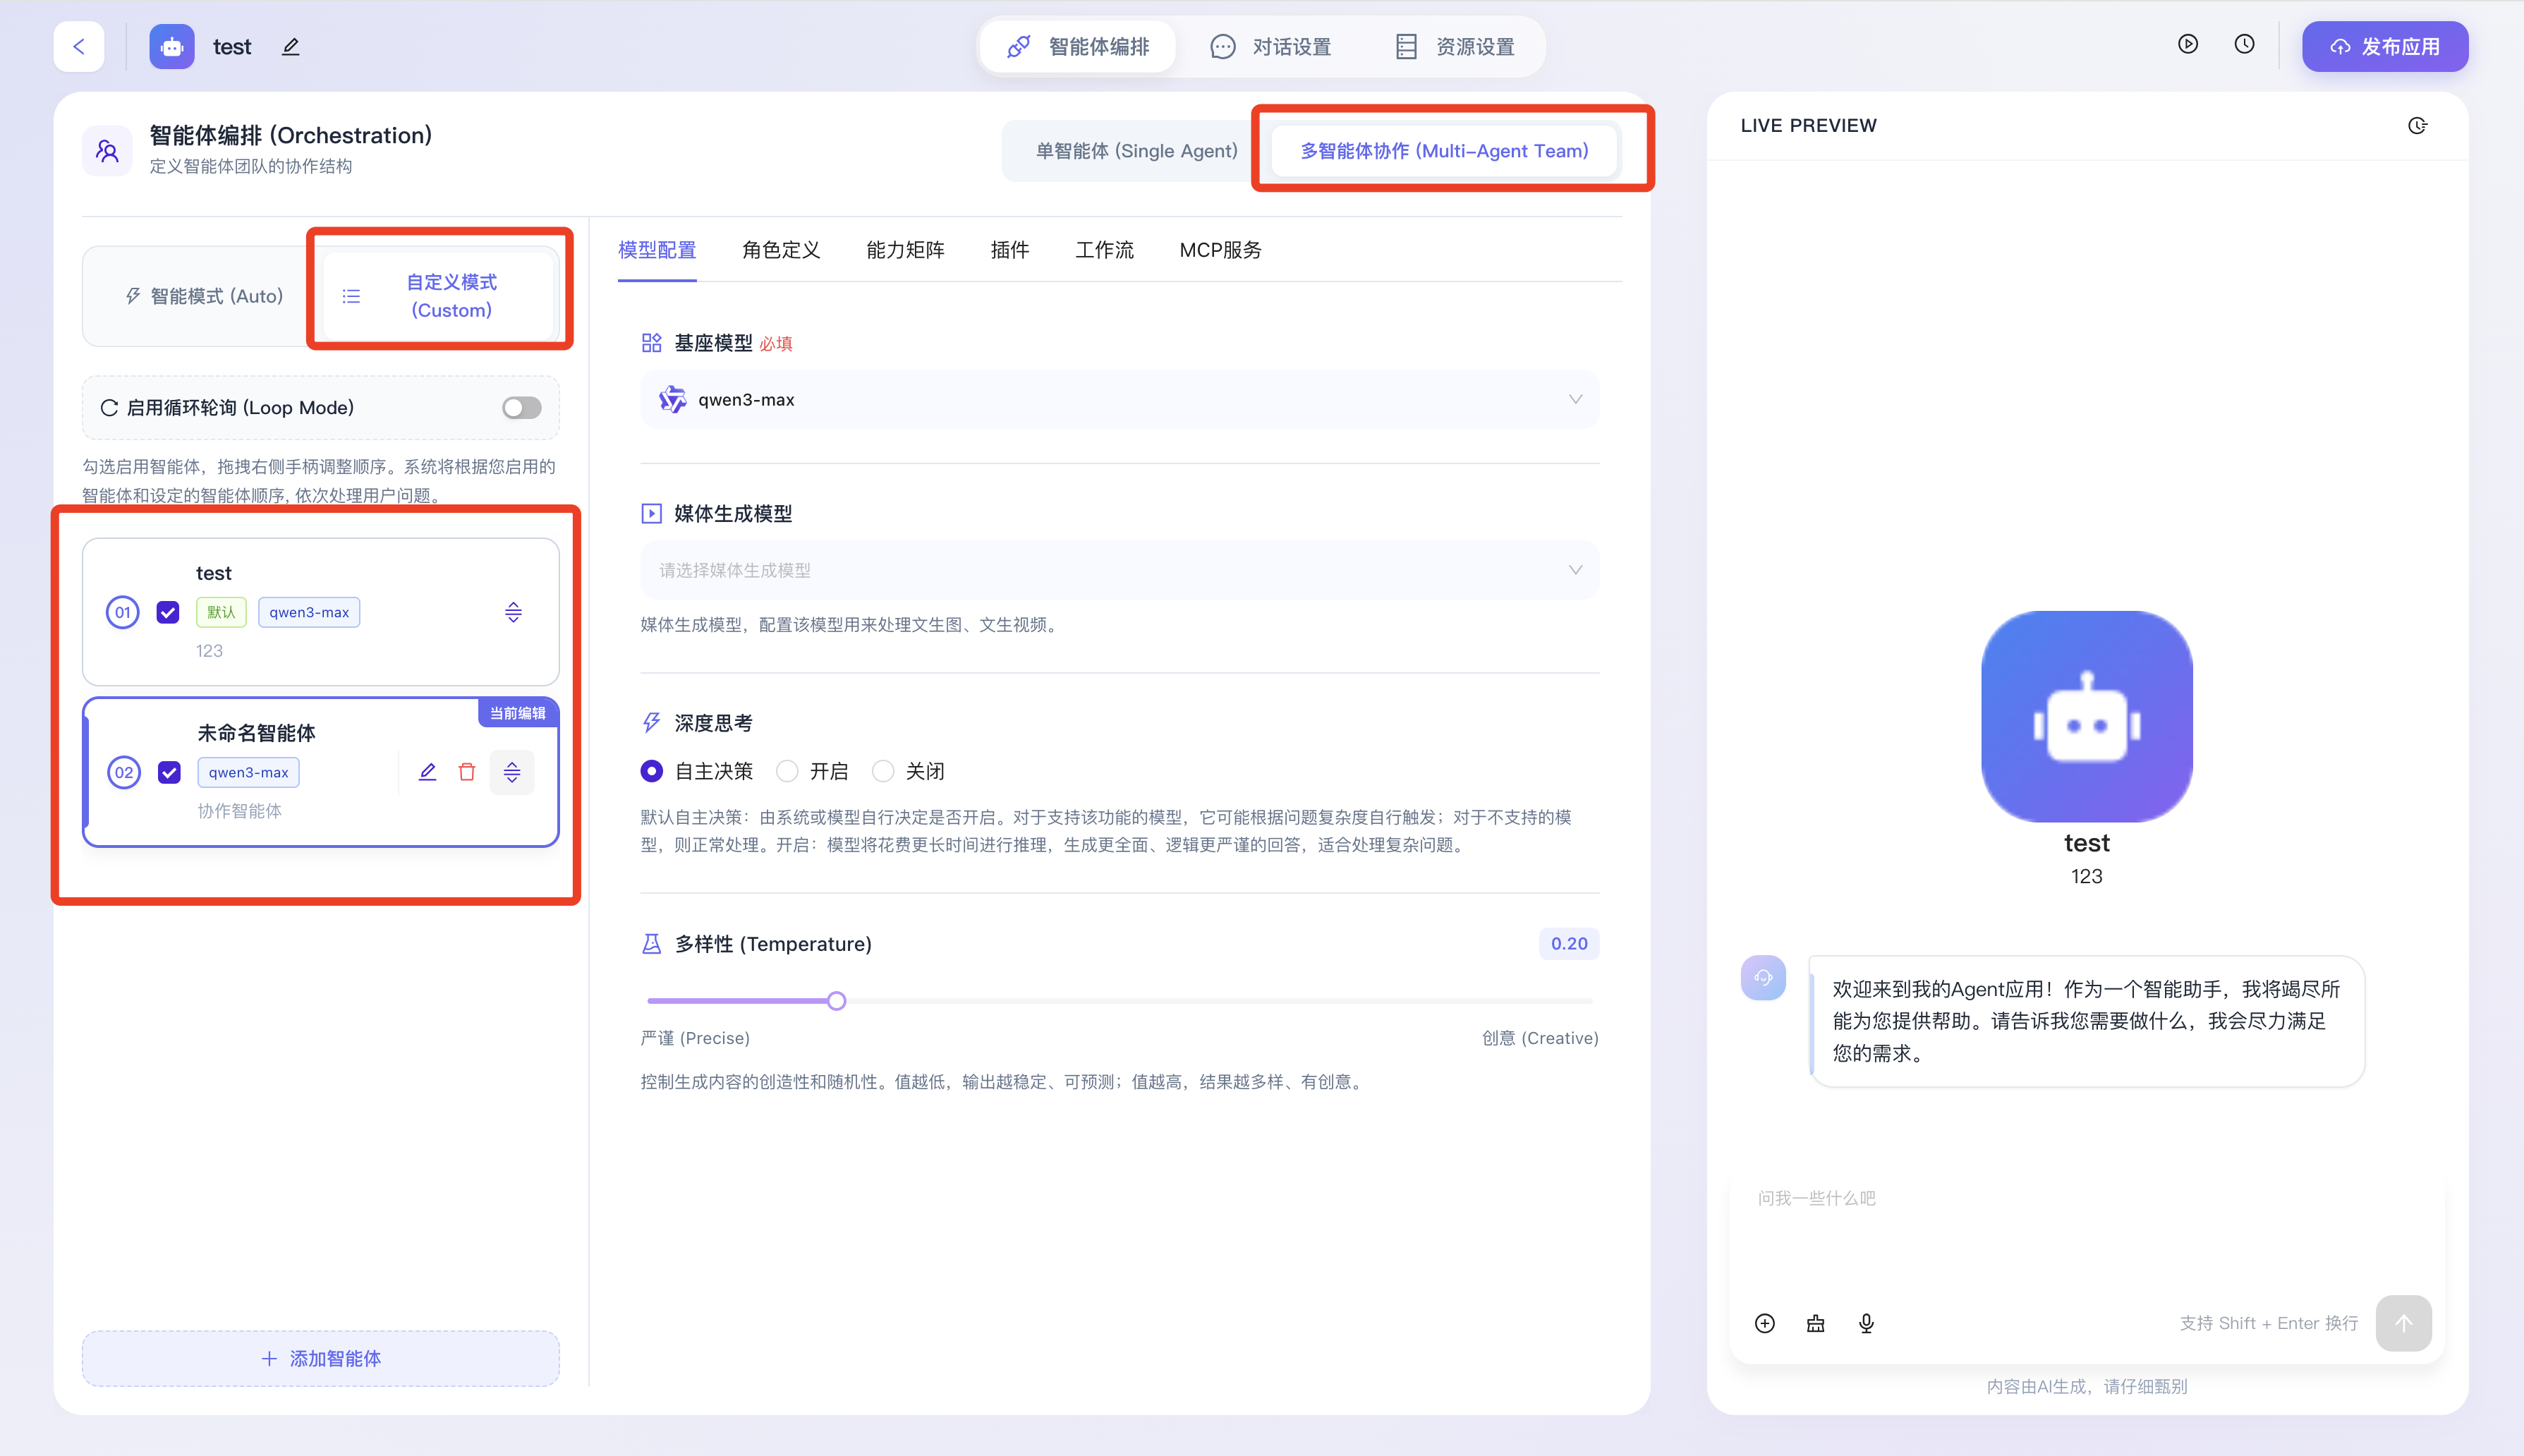Switch to the 角色定义 tab
This screenshot has width=2524, height=1456.
click(781, 250)
